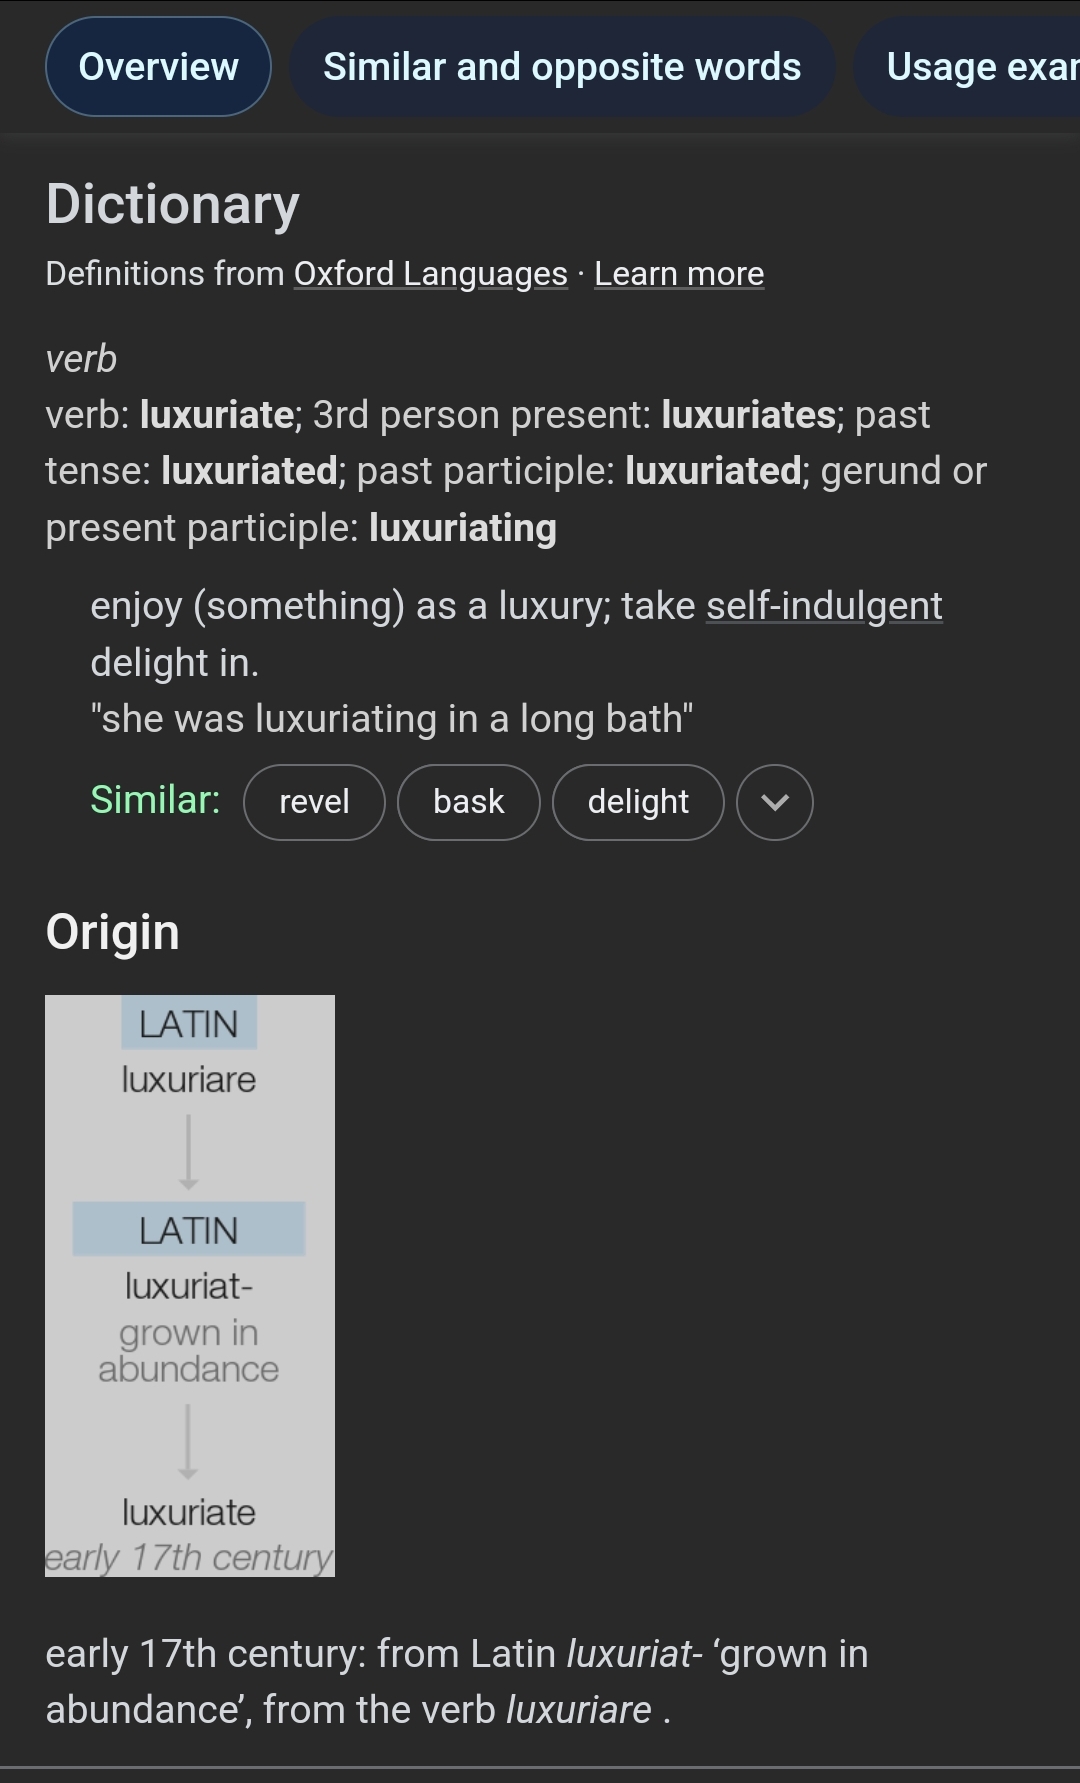The width and height of the screenshot is (1080, 1783).
Task: Click the bold word luxuriating
Action: (x=462, y=528)
